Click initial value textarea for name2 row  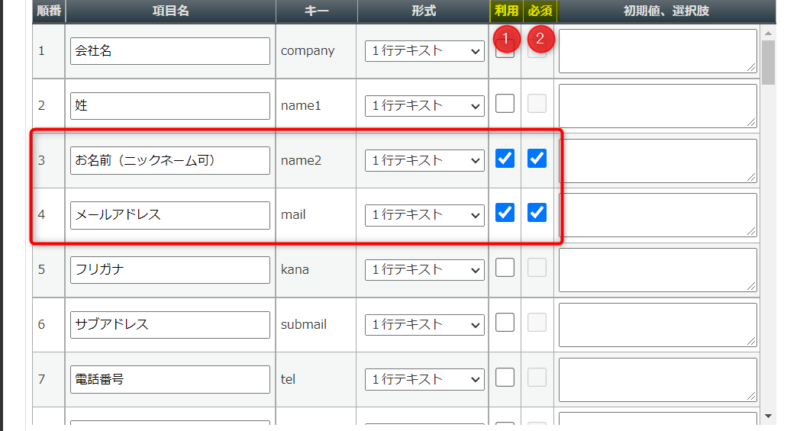[658, 161]
